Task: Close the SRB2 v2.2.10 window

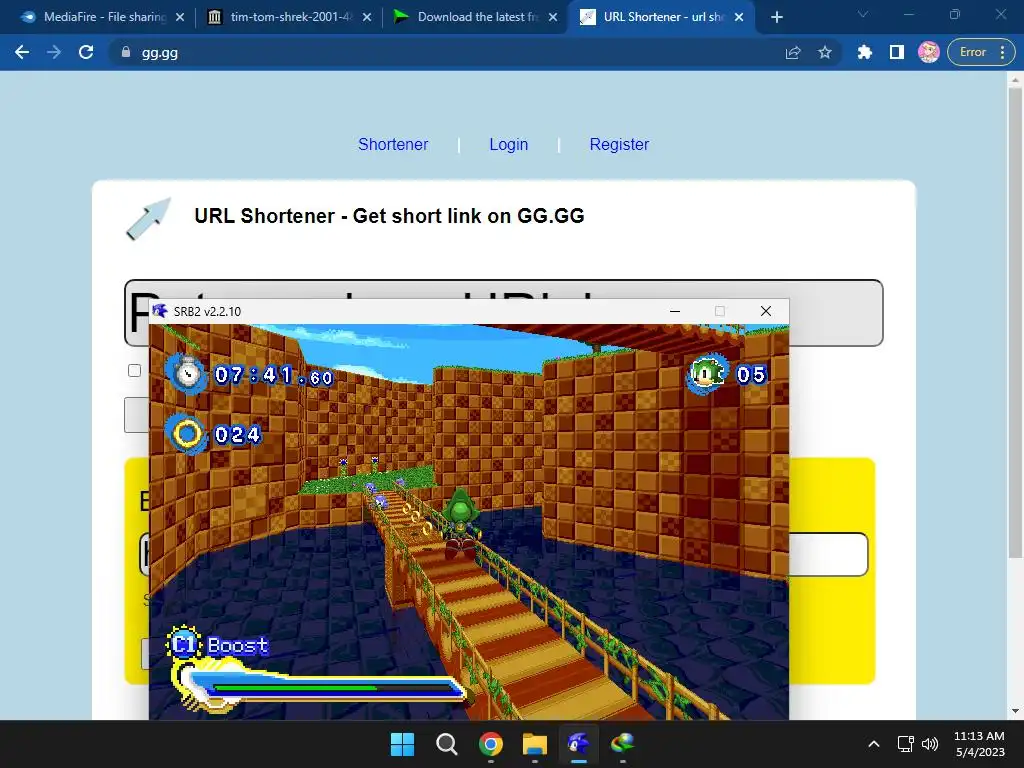Action: pos(766,312)
